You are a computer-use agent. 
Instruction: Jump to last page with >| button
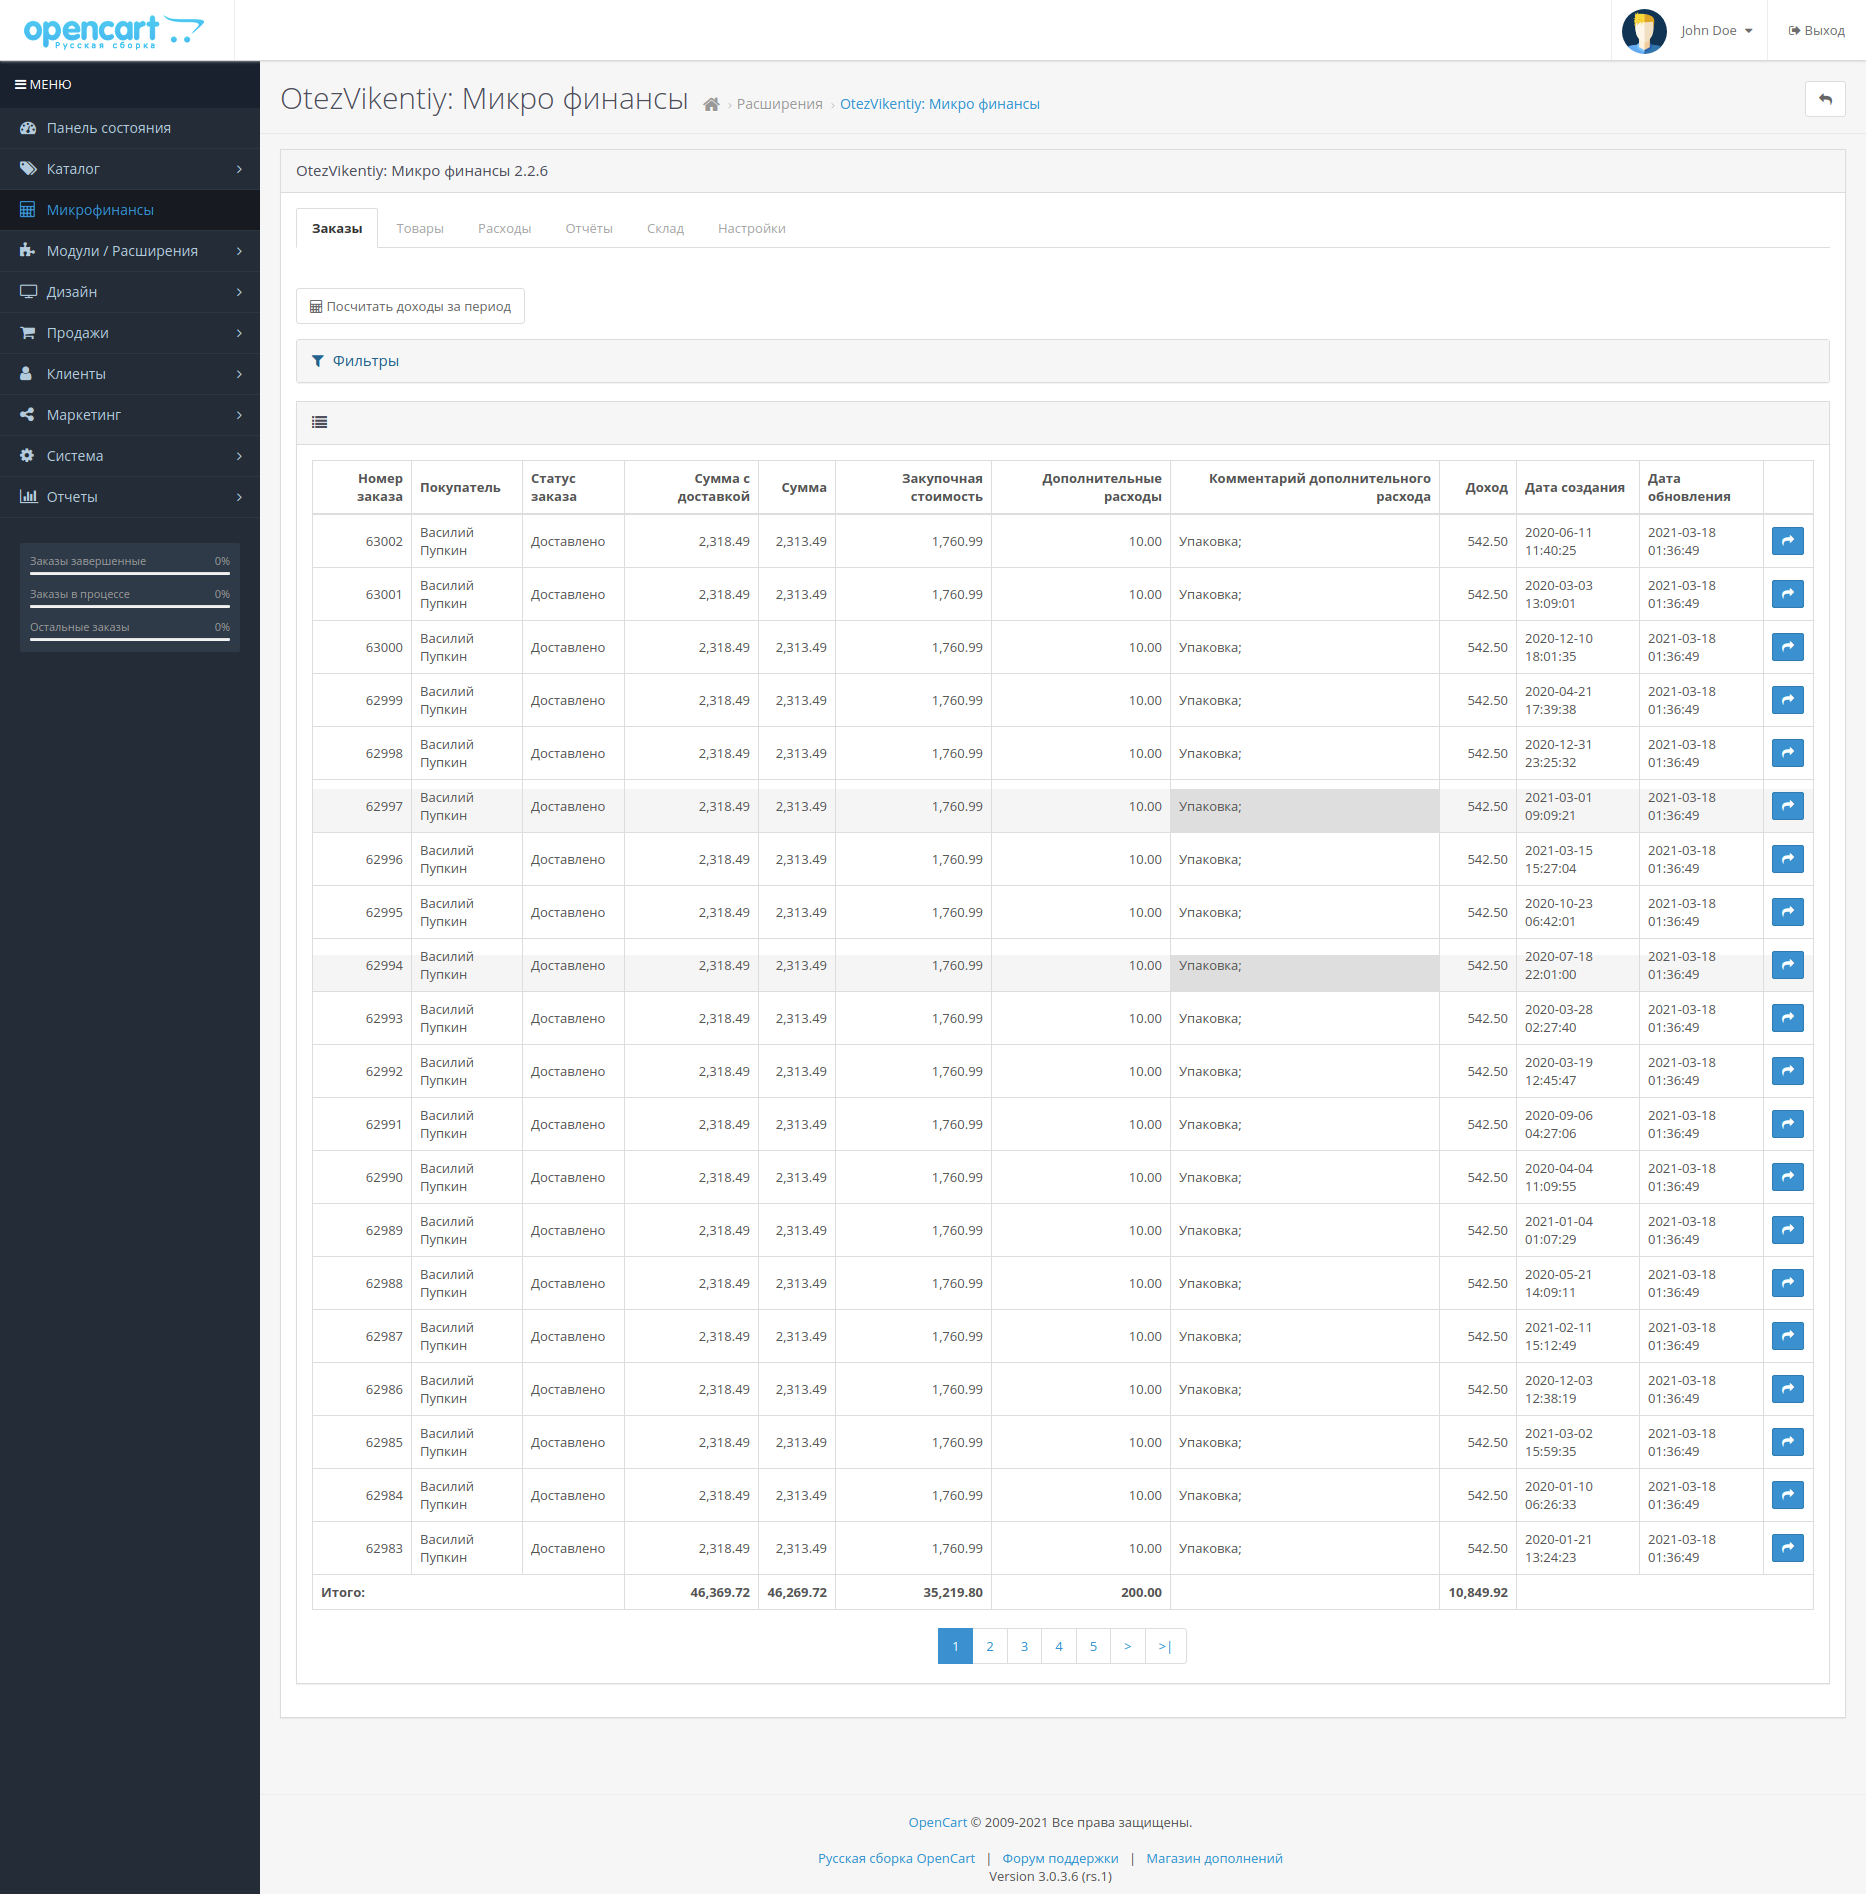point(1165,1646)
